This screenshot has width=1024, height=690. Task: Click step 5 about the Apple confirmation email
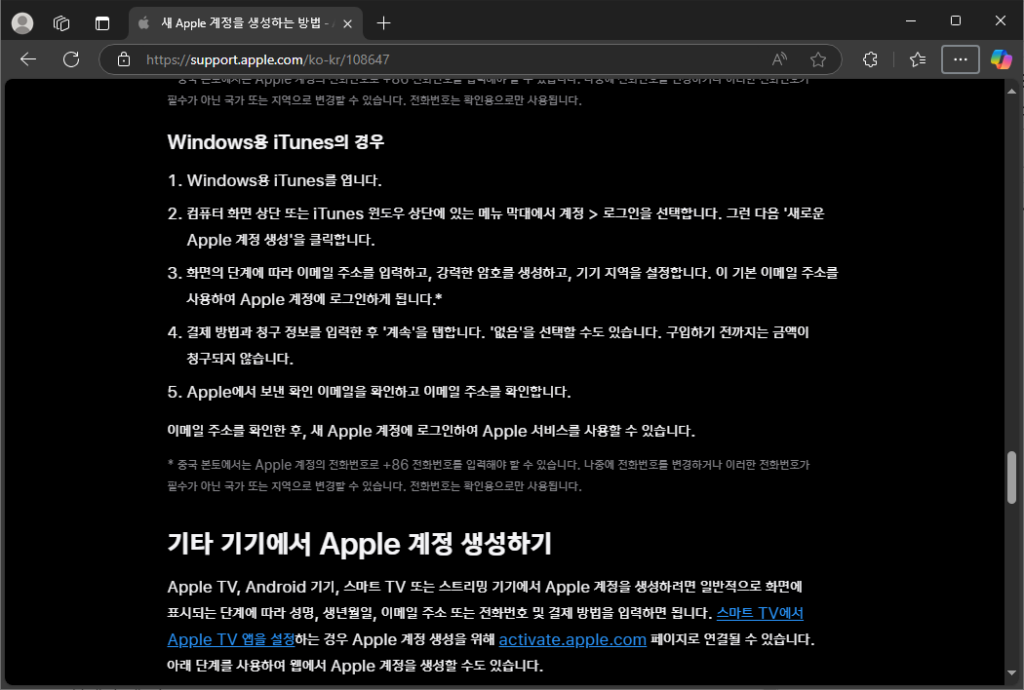click(x=369, y=392)
